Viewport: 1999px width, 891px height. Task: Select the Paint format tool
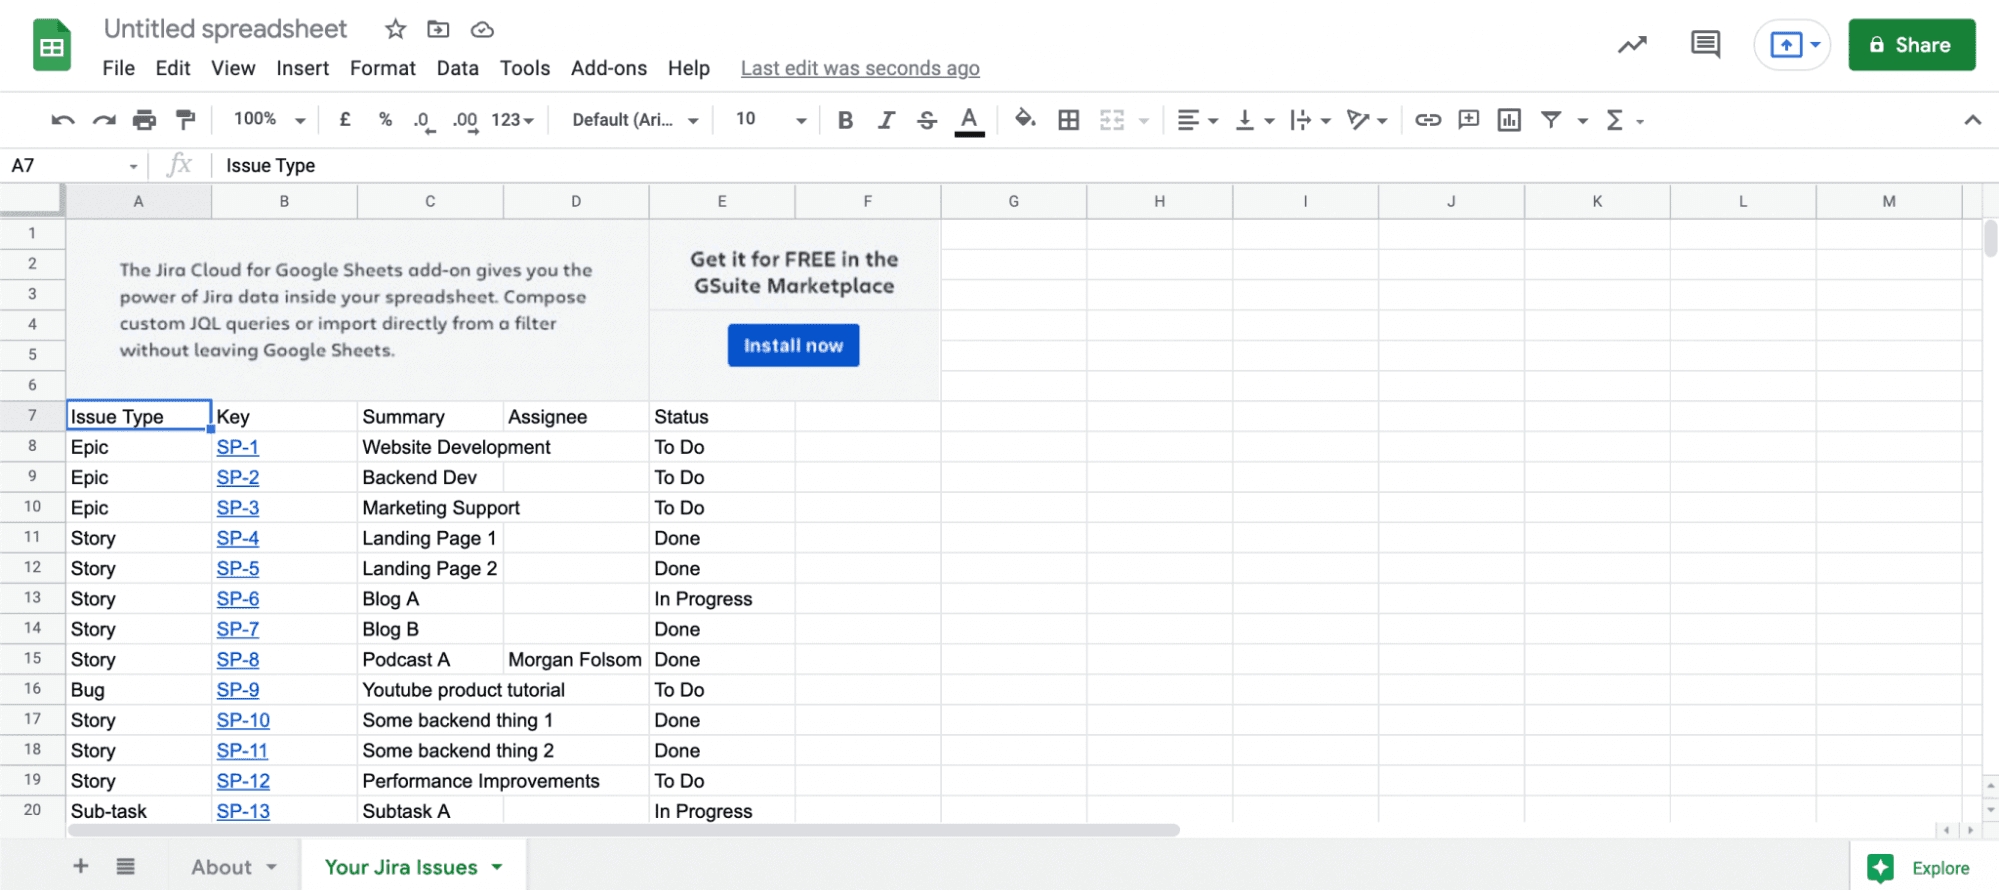coord(185,120)
